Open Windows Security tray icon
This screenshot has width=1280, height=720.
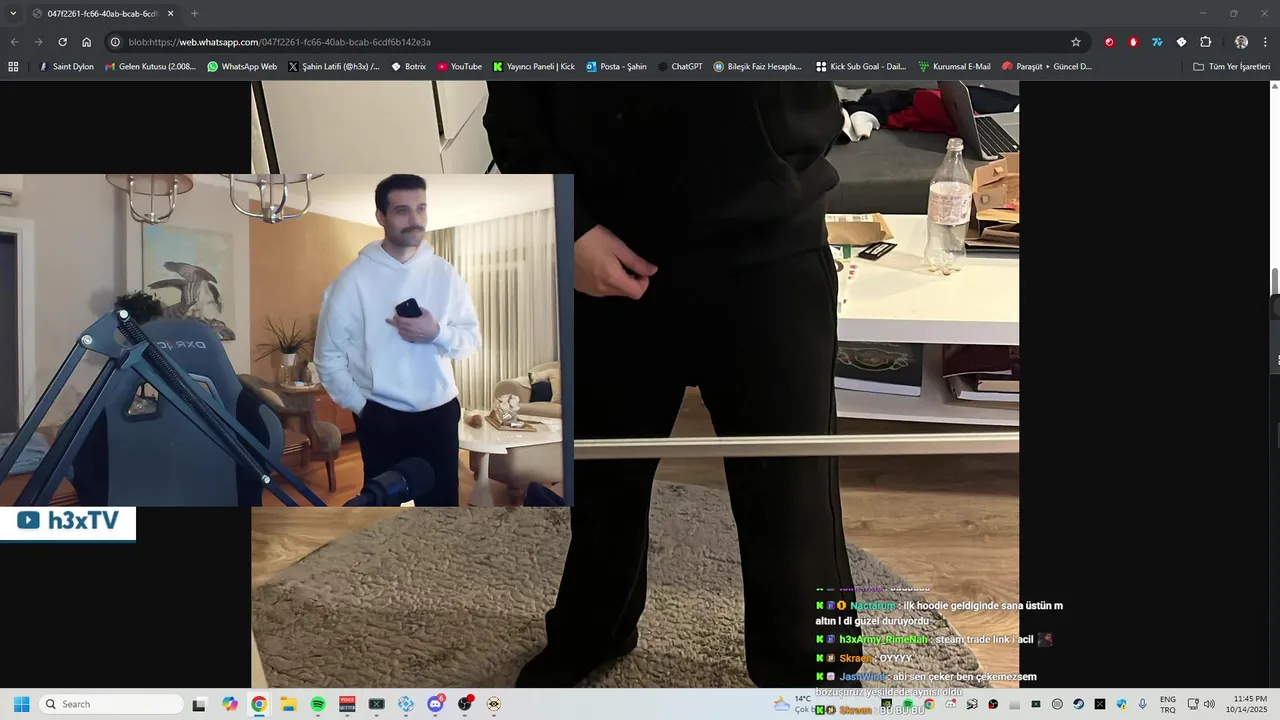(x=1121, y=704)
